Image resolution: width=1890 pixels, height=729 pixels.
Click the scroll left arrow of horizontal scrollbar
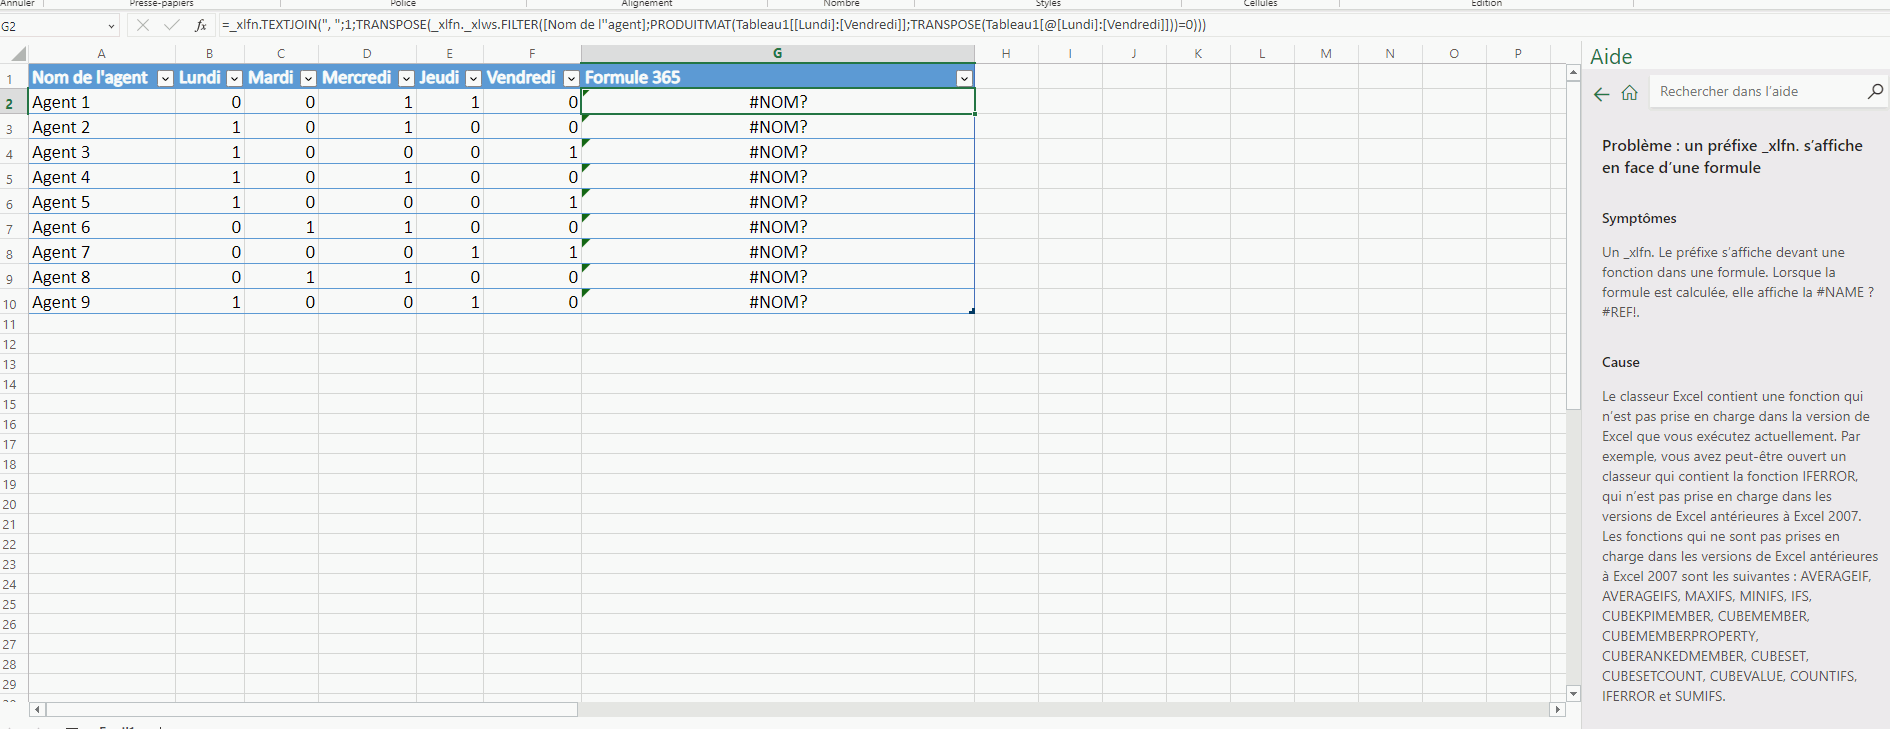38,709
